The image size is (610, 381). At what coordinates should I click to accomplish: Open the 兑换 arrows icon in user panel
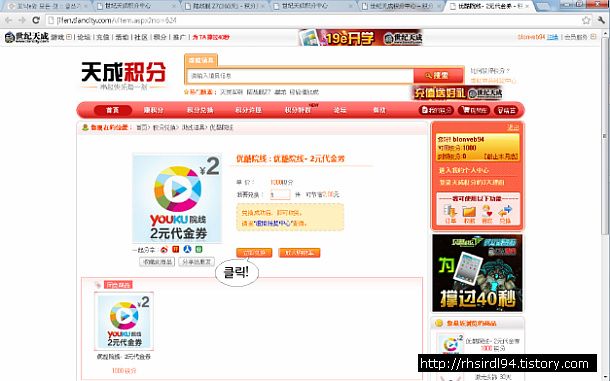[505, 214]
